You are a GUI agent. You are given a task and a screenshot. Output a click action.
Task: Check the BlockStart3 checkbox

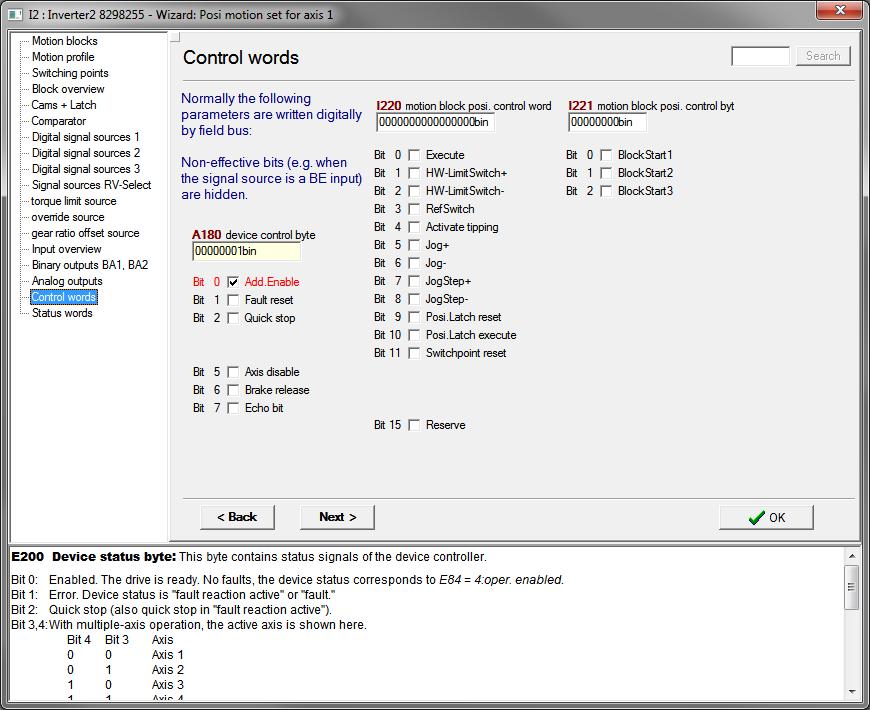tap(606, 191)
